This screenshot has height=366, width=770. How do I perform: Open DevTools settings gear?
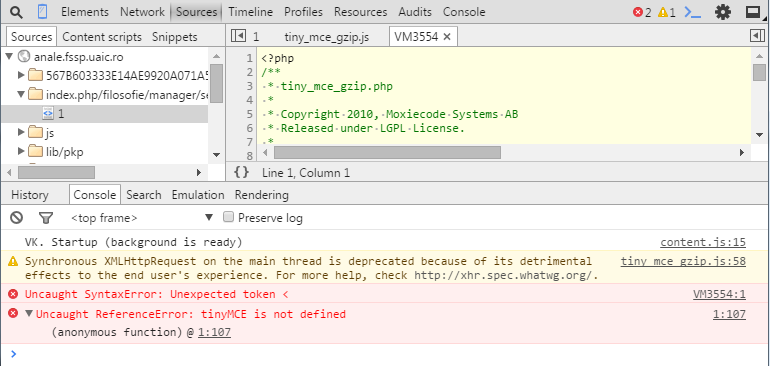tap(722, 12)
